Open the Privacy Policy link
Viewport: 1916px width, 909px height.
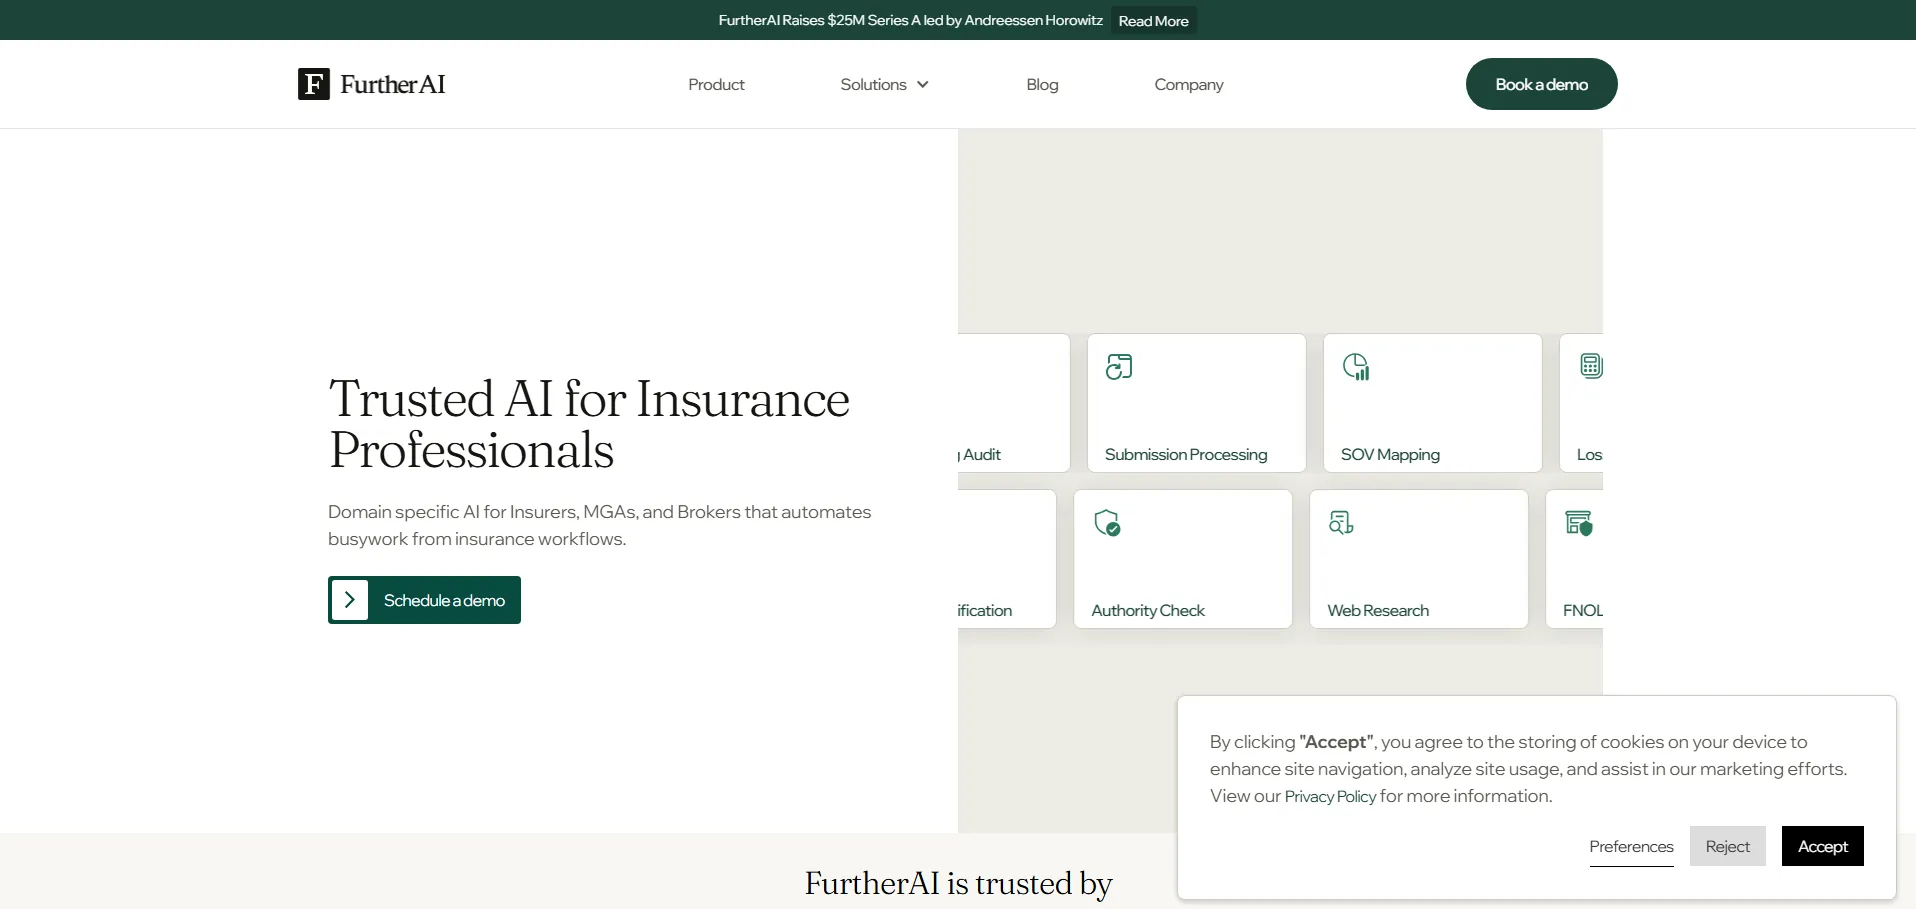point(1330,797)
